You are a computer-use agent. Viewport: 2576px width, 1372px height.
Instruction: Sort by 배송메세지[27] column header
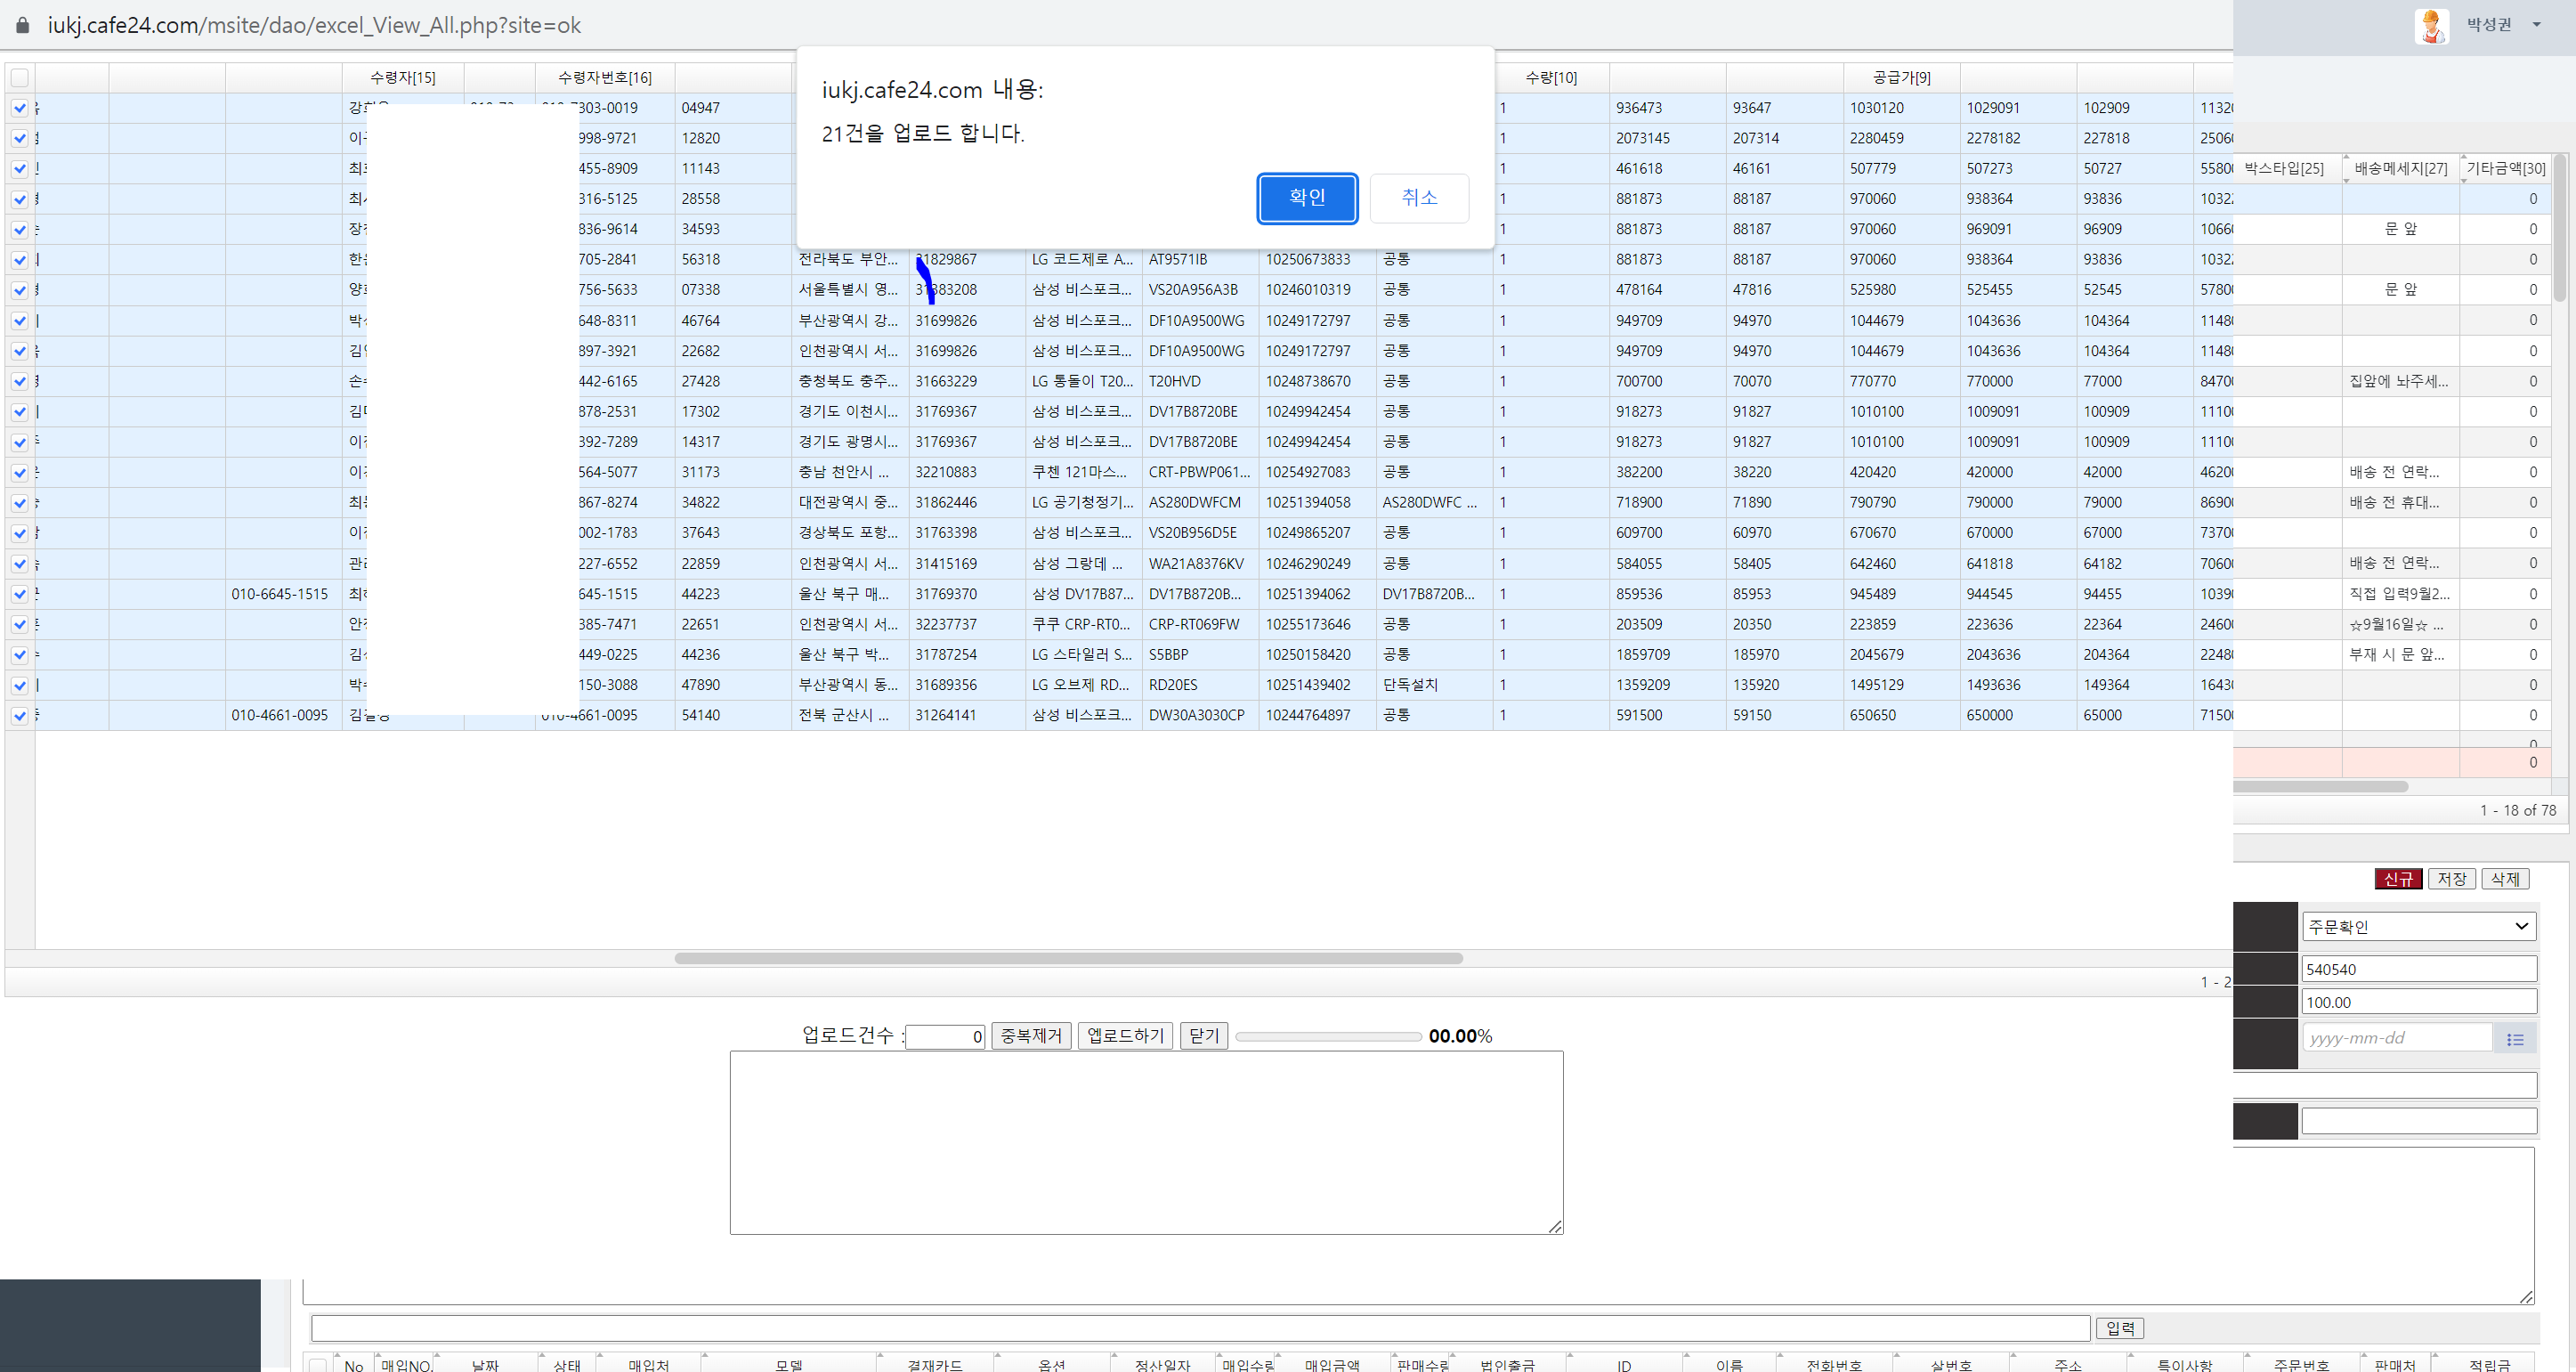(x=2400, y=169)
